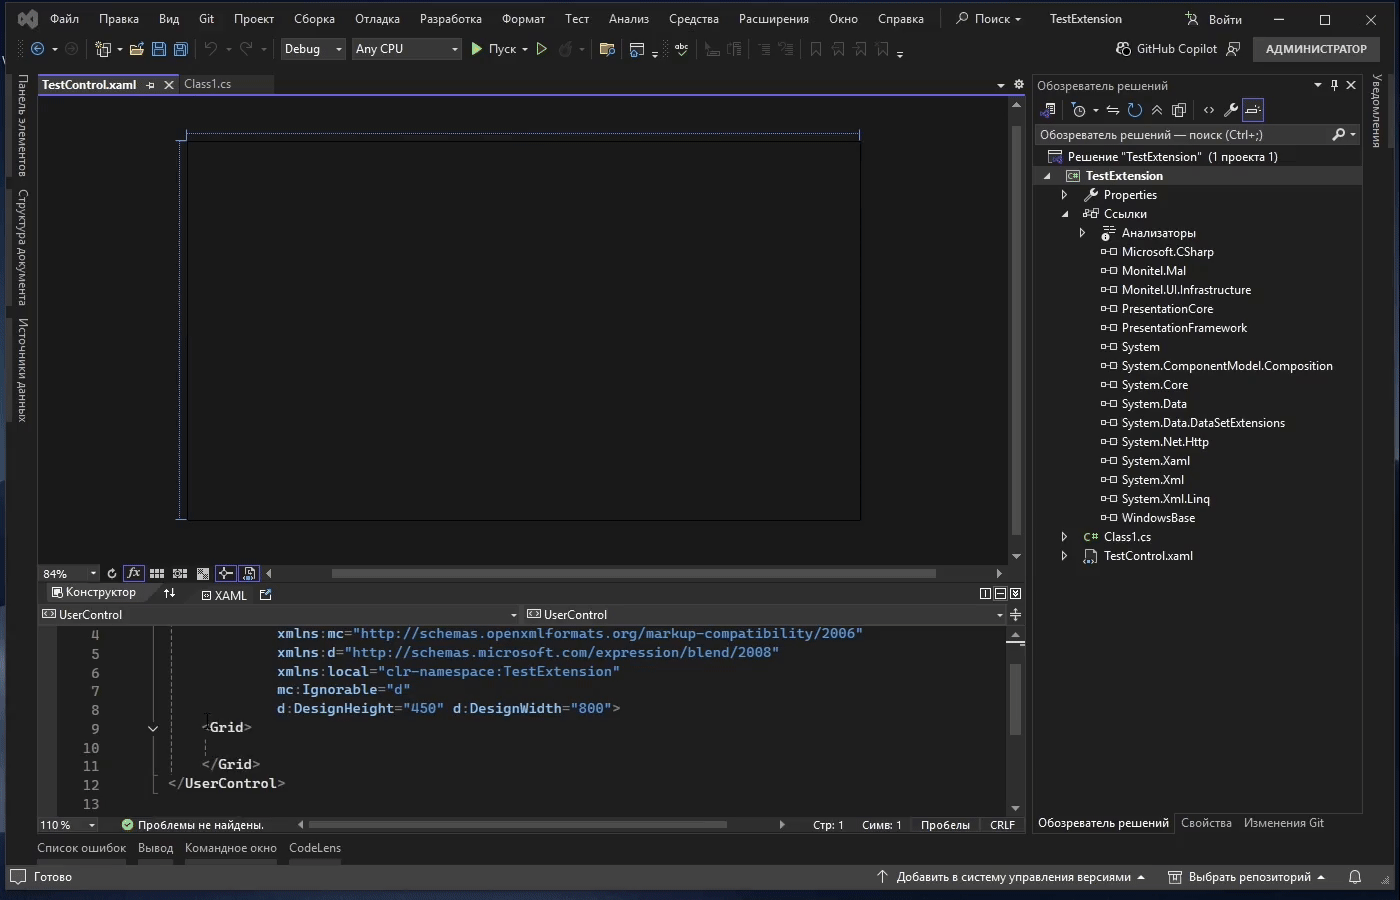The height and width of the screenshot is (900, 1400).
Task: Click the feedback icon next to GitHub Copilot
Action: pyautogui.click(x=1233, y=49)
